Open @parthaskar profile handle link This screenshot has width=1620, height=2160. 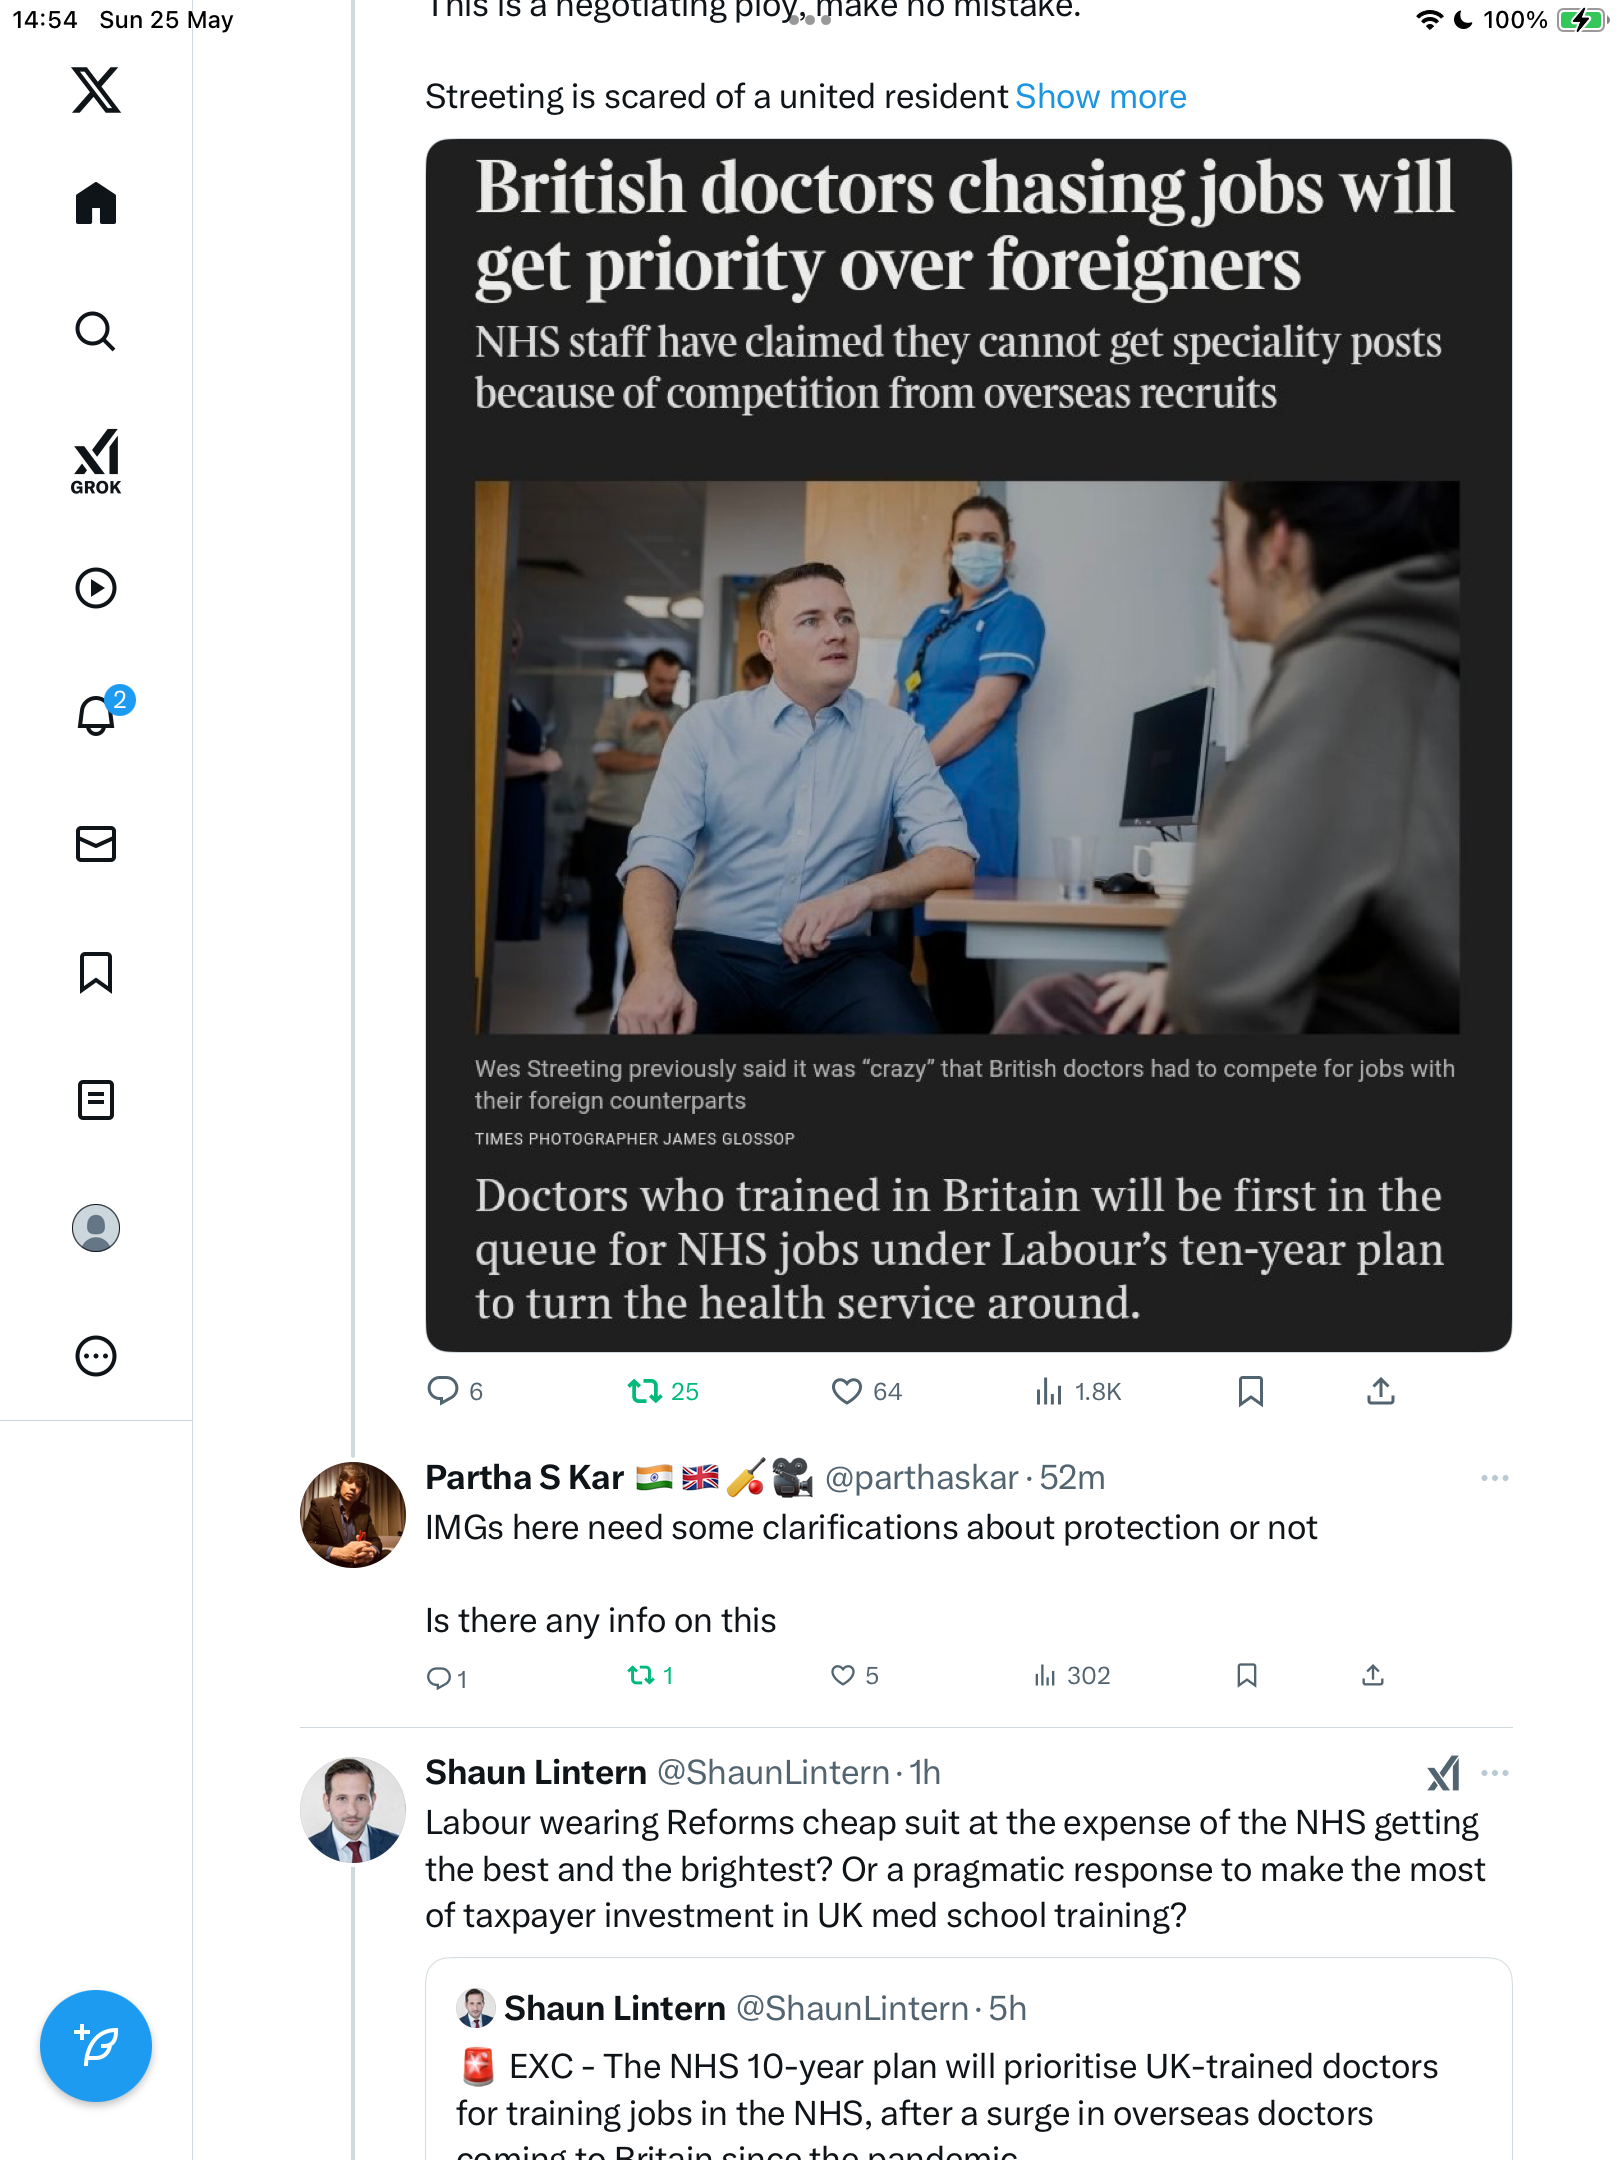click(922, 1478)
